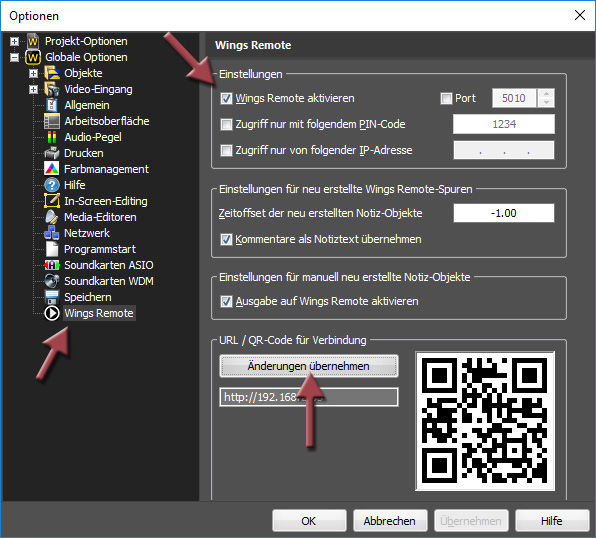The width and height of the screenshot is (596, 538).
Task: Click the Video-Eingang camera icon
Action: (x=52, y=89)
